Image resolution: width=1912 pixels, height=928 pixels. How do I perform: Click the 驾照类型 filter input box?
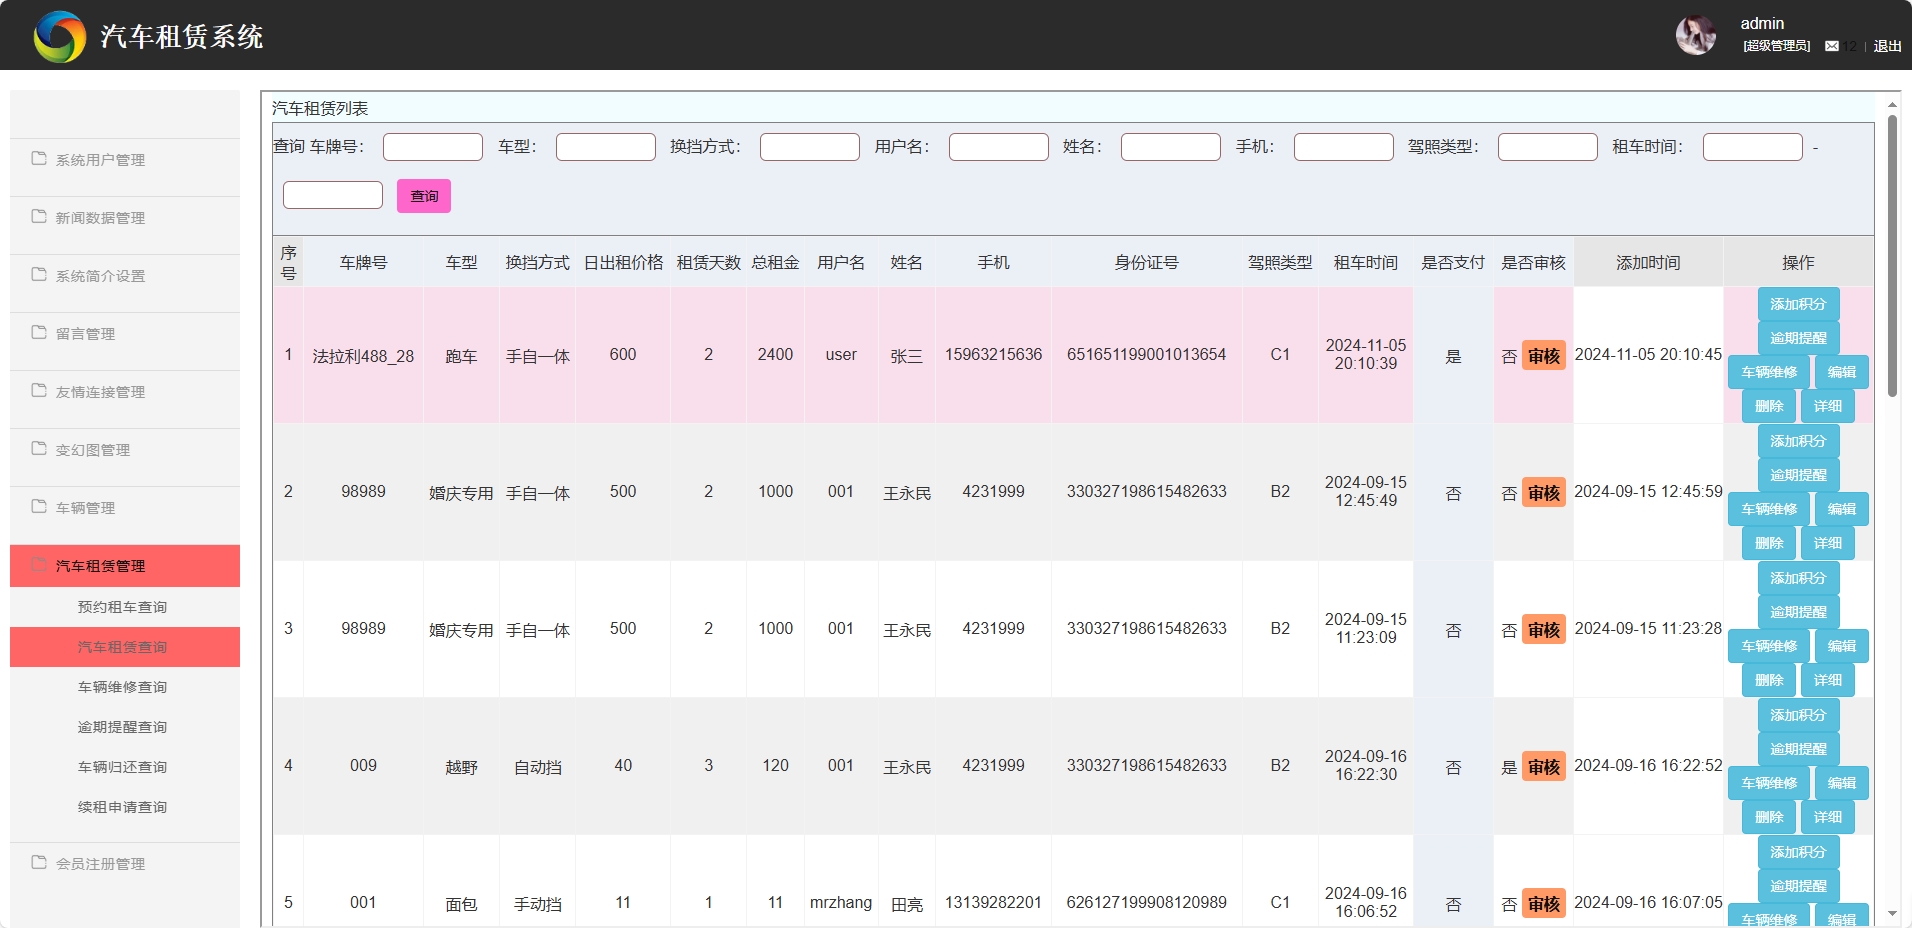pos(1547,147)
